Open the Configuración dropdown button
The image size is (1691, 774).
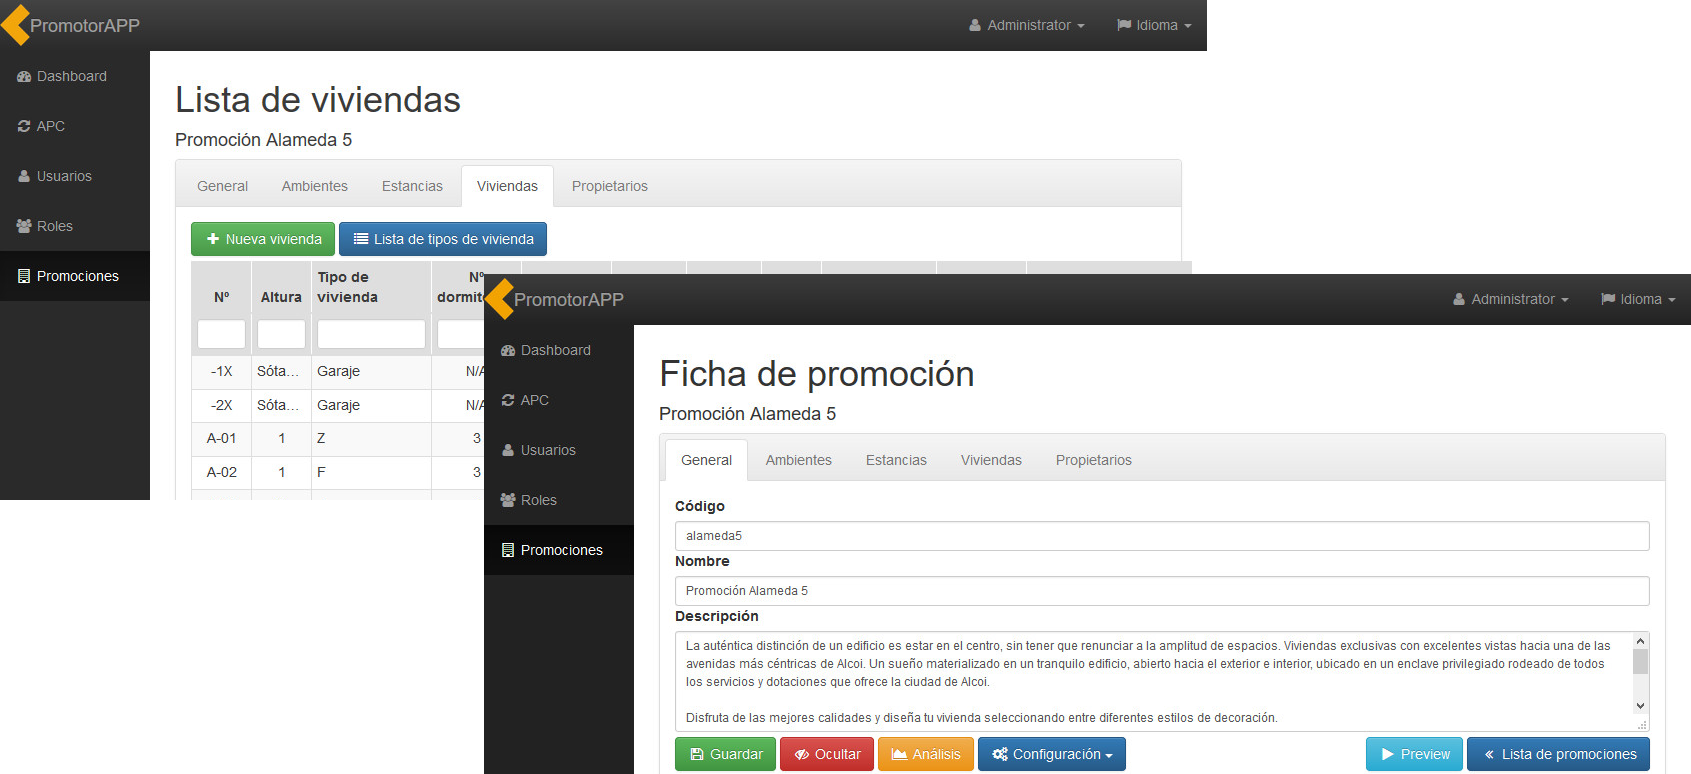click(1052, 754)
